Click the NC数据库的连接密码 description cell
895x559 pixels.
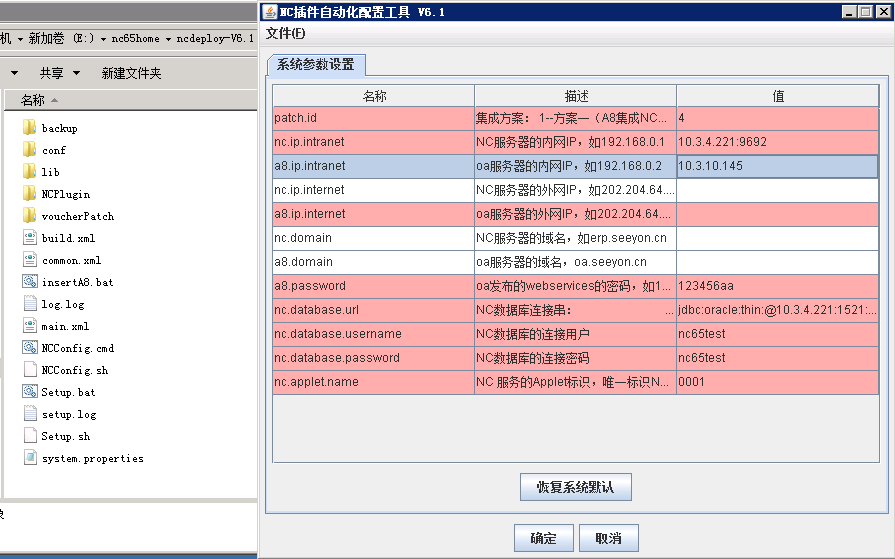coord(575,358)
